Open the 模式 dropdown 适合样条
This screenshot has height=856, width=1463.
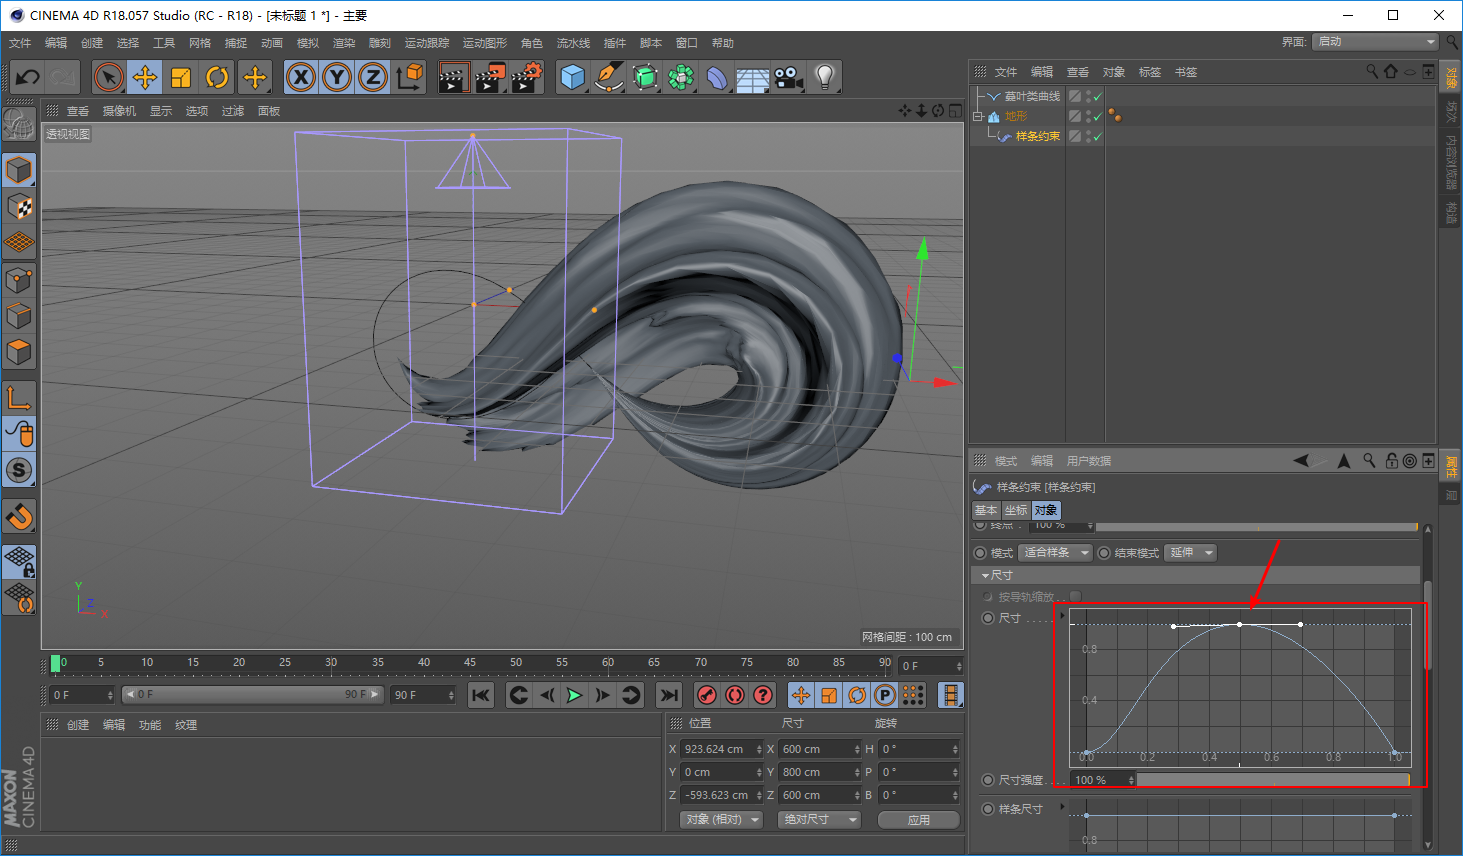point(1055,553)
